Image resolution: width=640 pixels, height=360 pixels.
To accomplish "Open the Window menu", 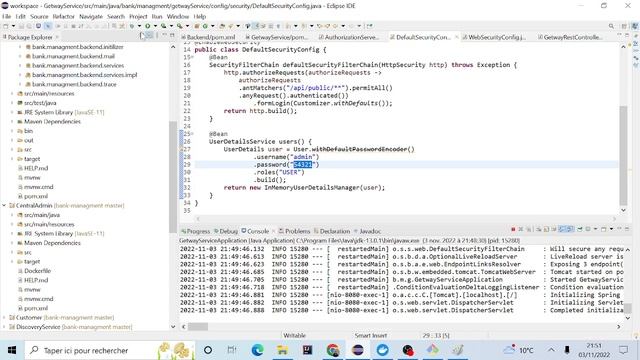I will [178, 16].
